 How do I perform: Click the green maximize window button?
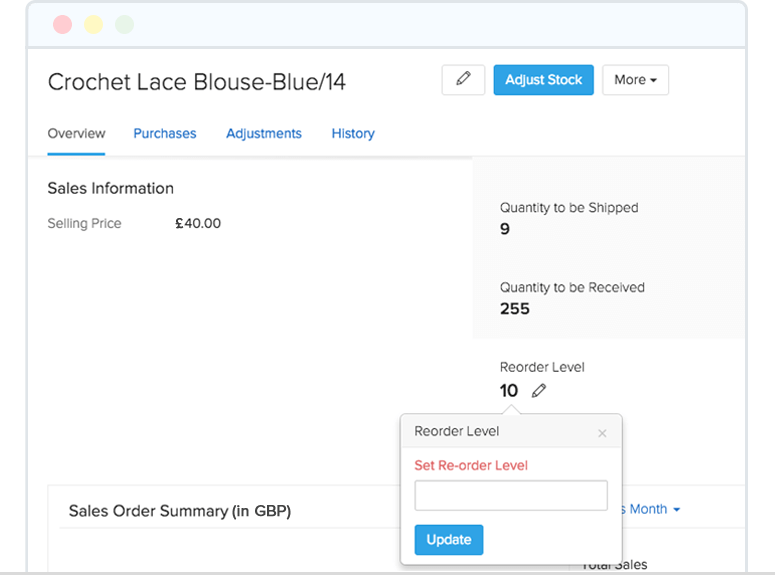[x=124, y=24]
